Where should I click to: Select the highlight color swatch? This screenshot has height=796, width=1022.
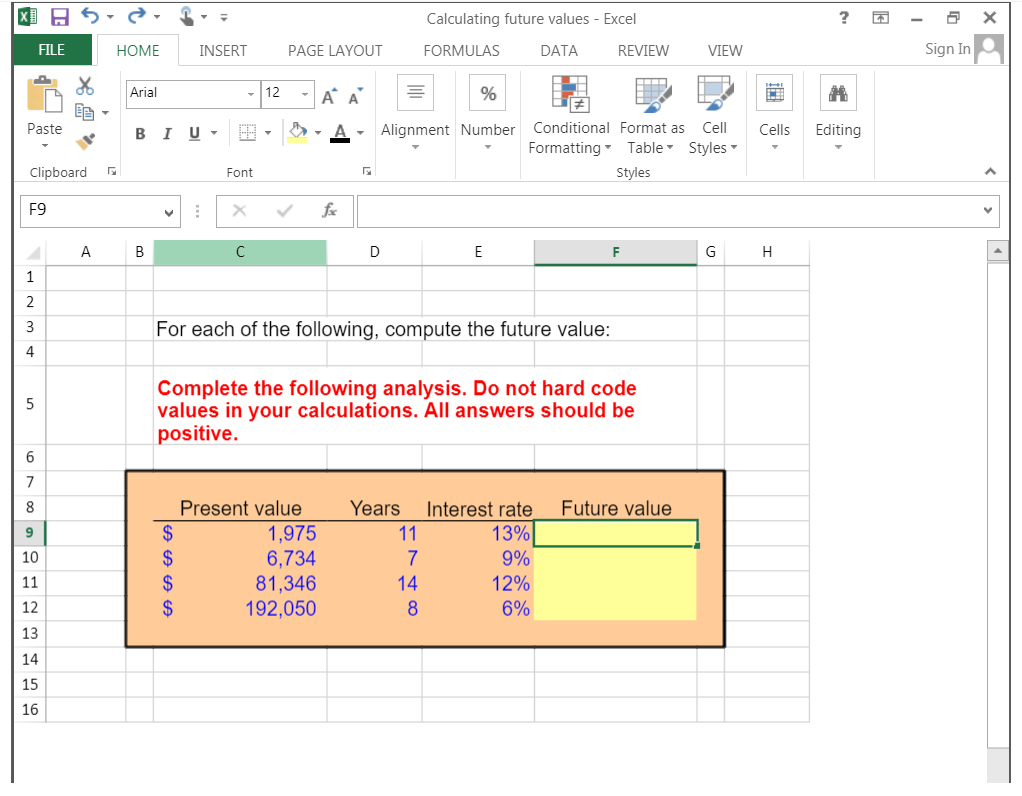(299, 138)
